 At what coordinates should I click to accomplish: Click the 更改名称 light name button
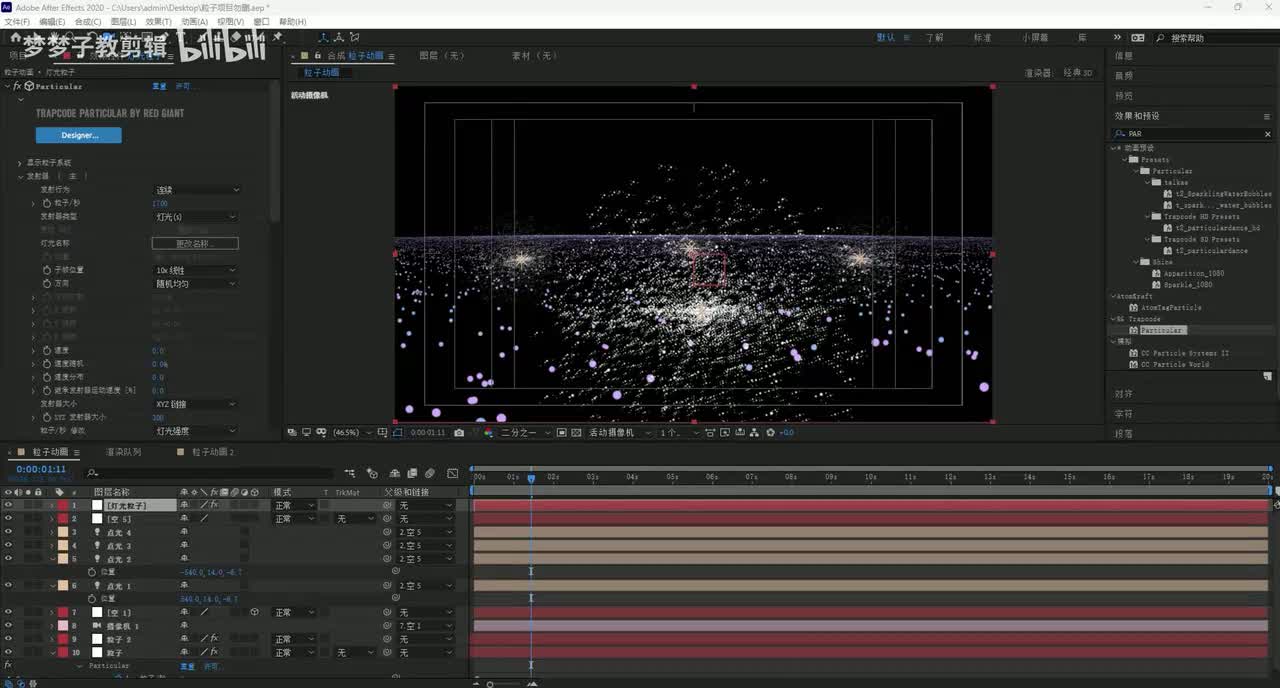click(195, 243)
